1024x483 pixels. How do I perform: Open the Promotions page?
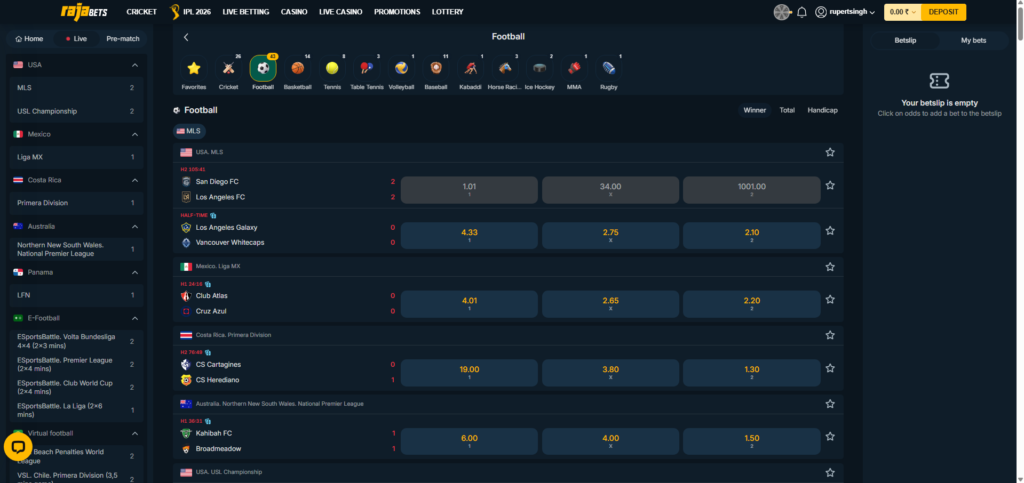pyautogui.click(x=397, y=12)
